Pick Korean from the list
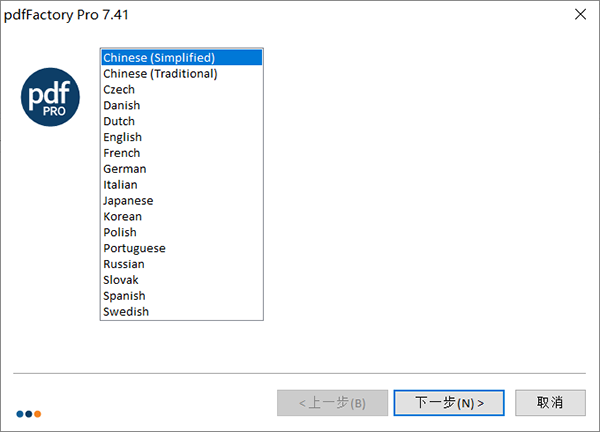This screenshot has height=432, width=600. (182, 217)
